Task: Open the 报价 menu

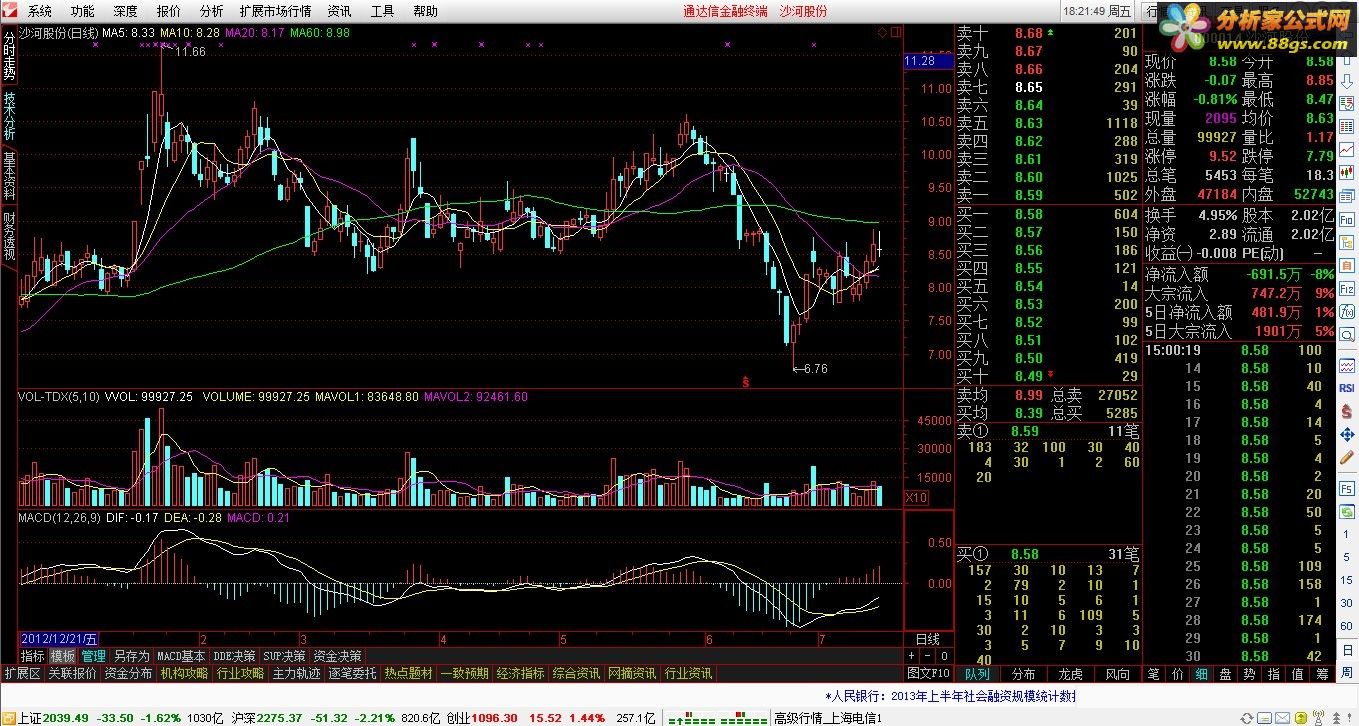Action: tap(169, 11)
